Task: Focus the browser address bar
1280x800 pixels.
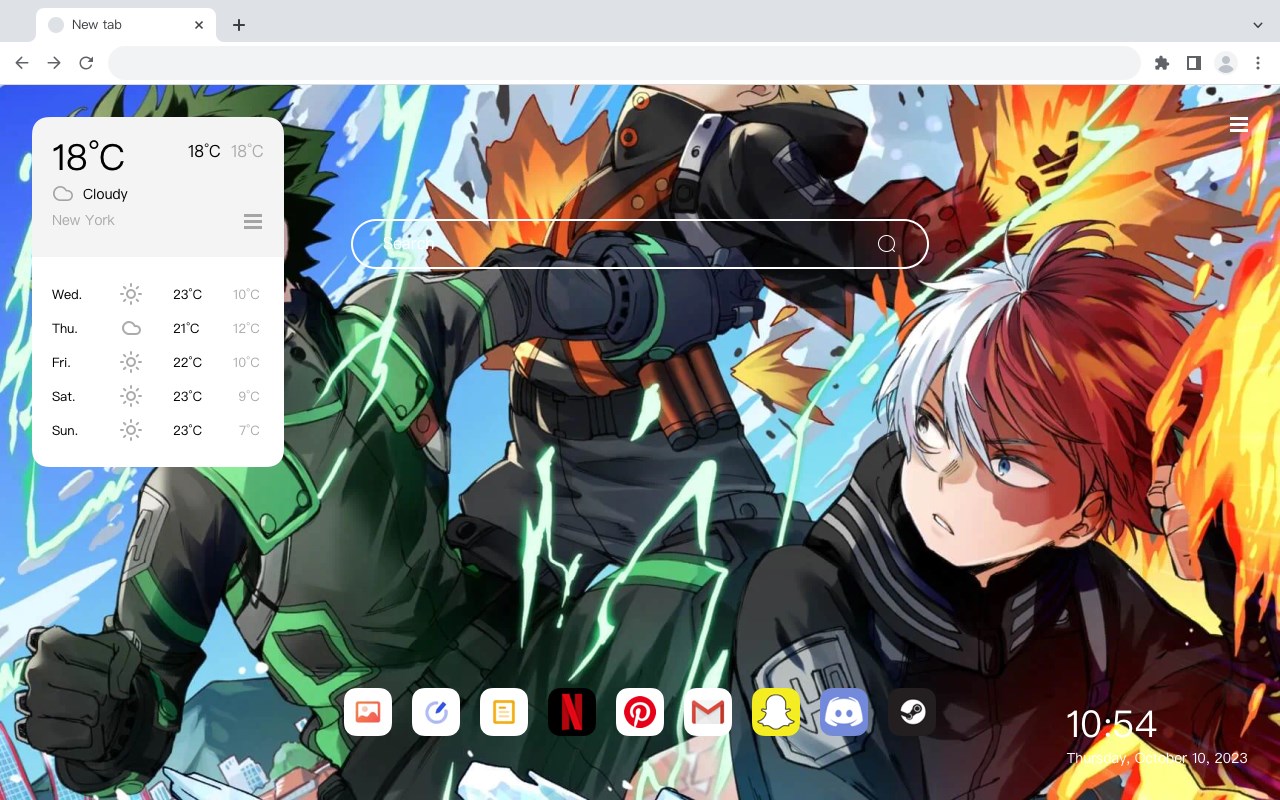Action: (x=624, y=63)
